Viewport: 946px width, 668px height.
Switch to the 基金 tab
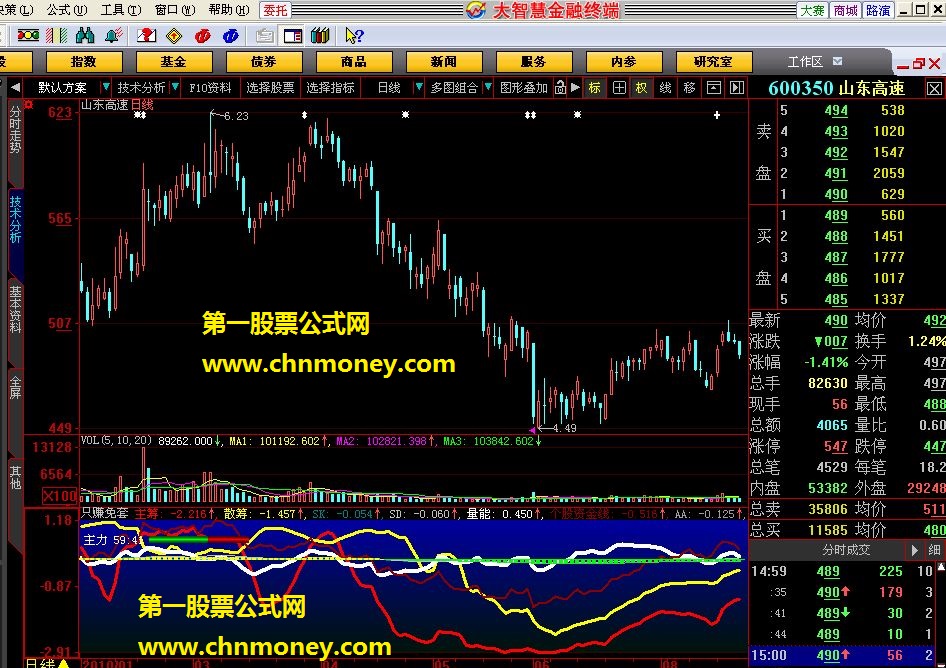[174, 62]
